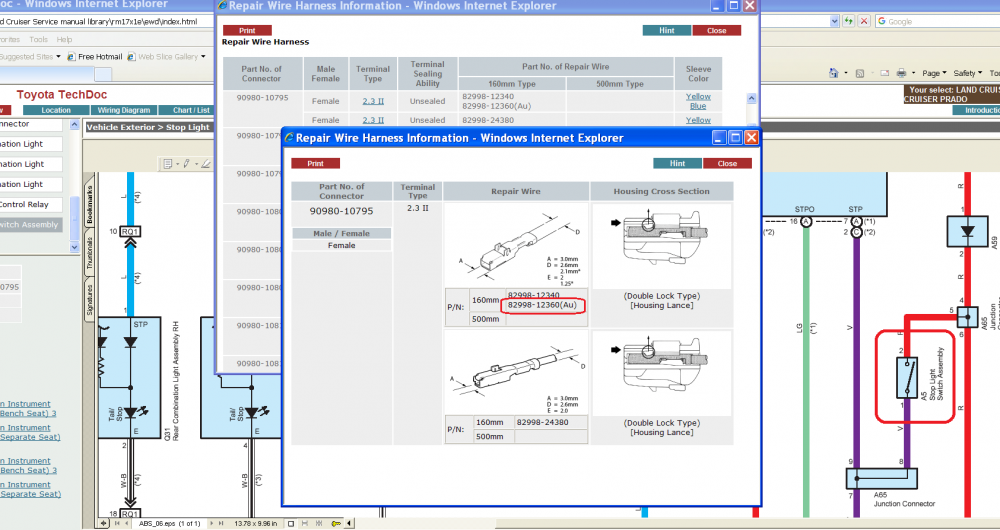Select the Switch Assembly item in left list
The width and height of the screenshot is (1000, 530).
31,225
